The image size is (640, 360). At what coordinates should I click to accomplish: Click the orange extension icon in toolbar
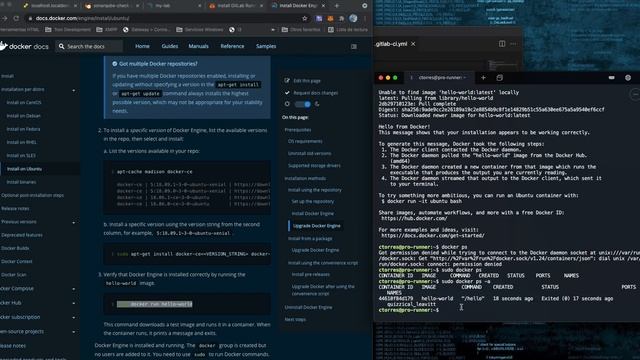coord(331,18)
